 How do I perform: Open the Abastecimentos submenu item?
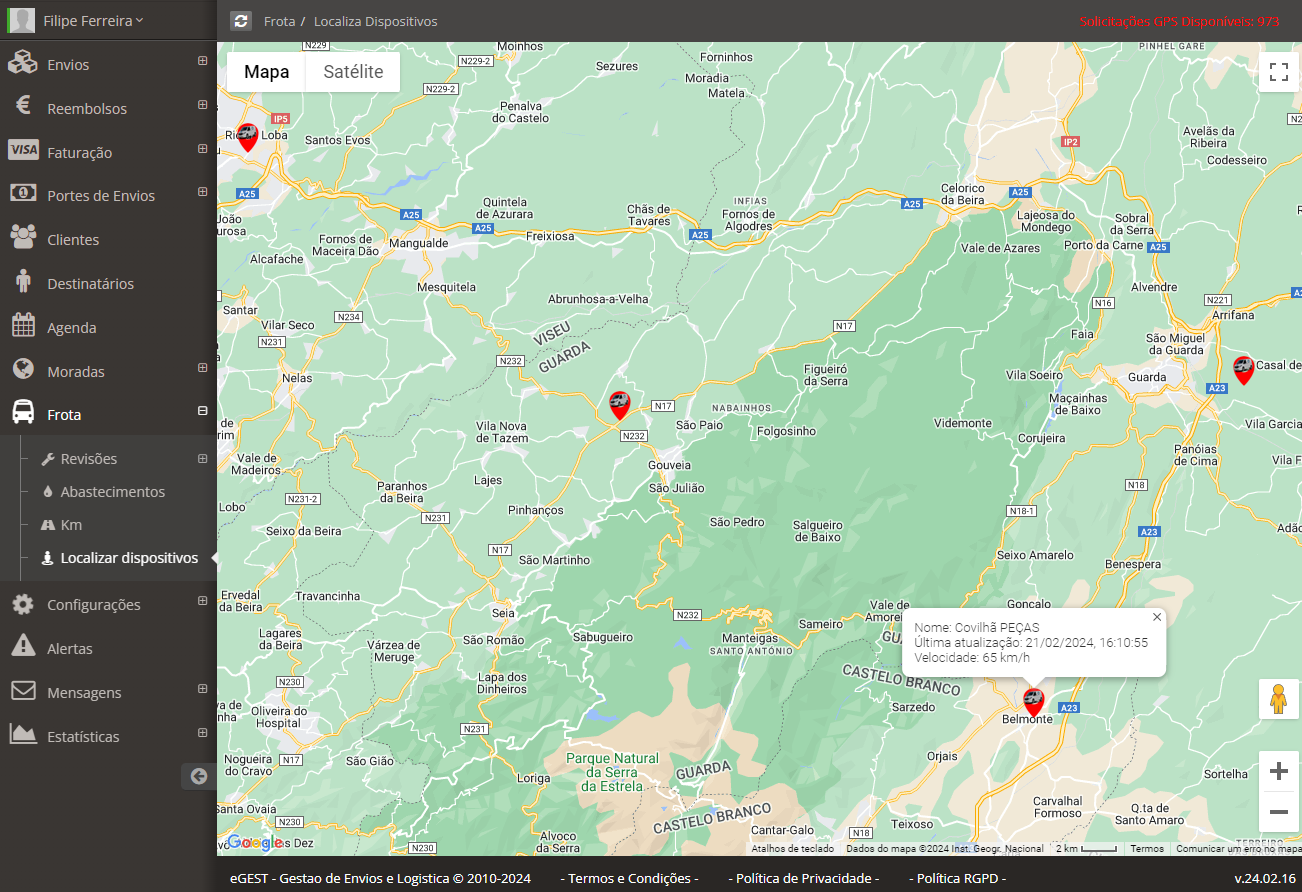point(112,492)
